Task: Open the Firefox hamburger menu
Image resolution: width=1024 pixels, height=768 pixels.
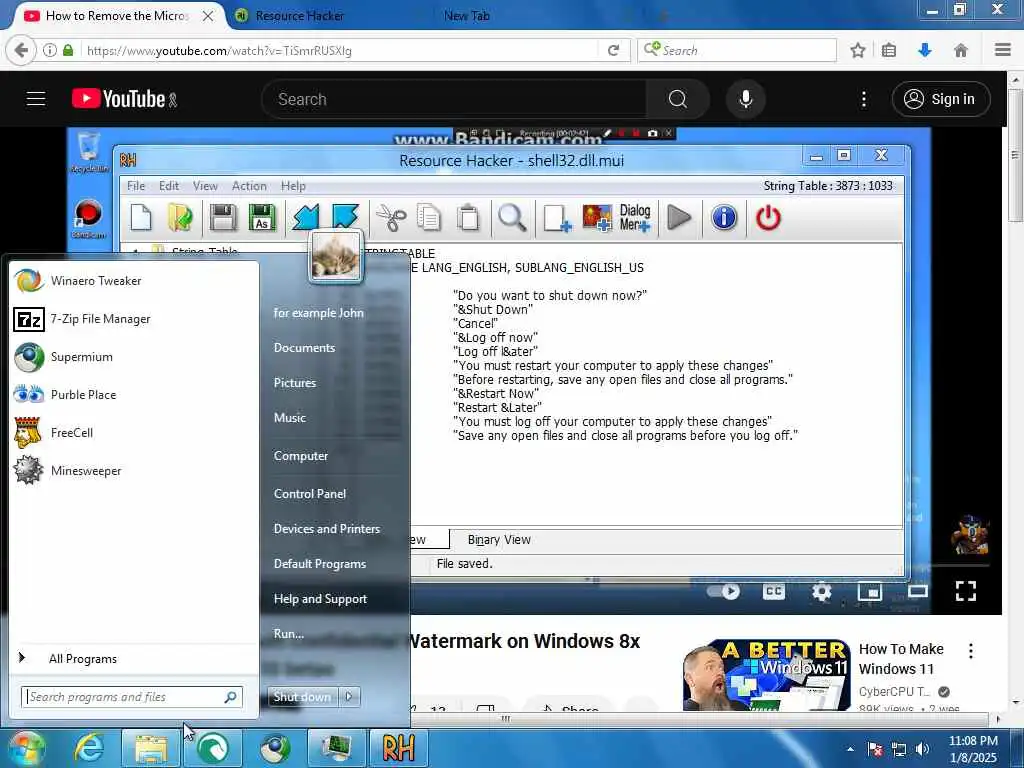Action: (x=1003, y=50)
